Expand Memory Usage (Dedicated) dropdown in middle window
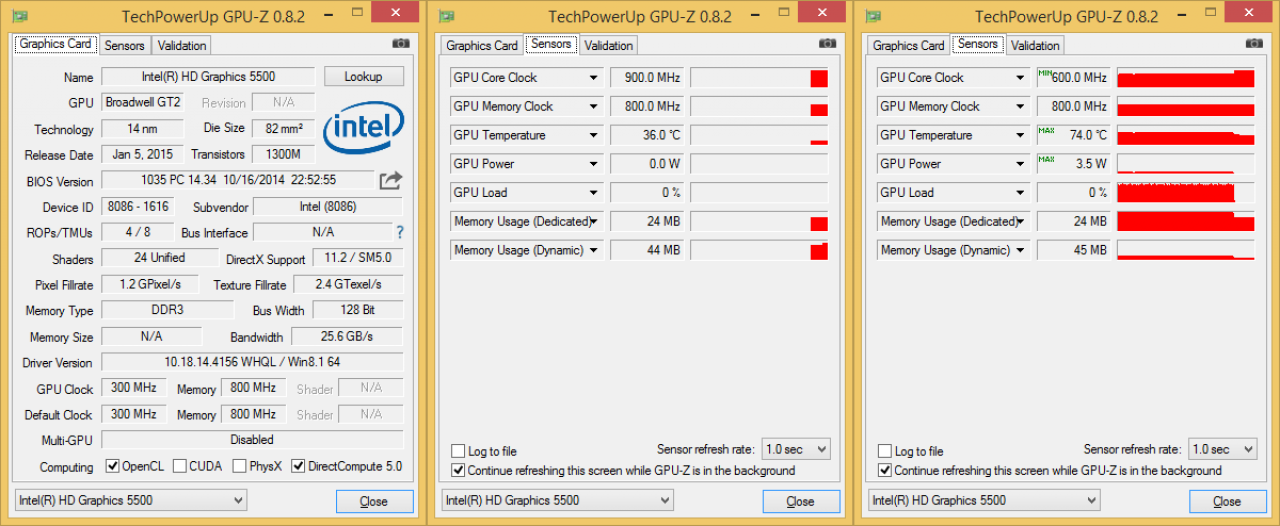 point(593,222)
